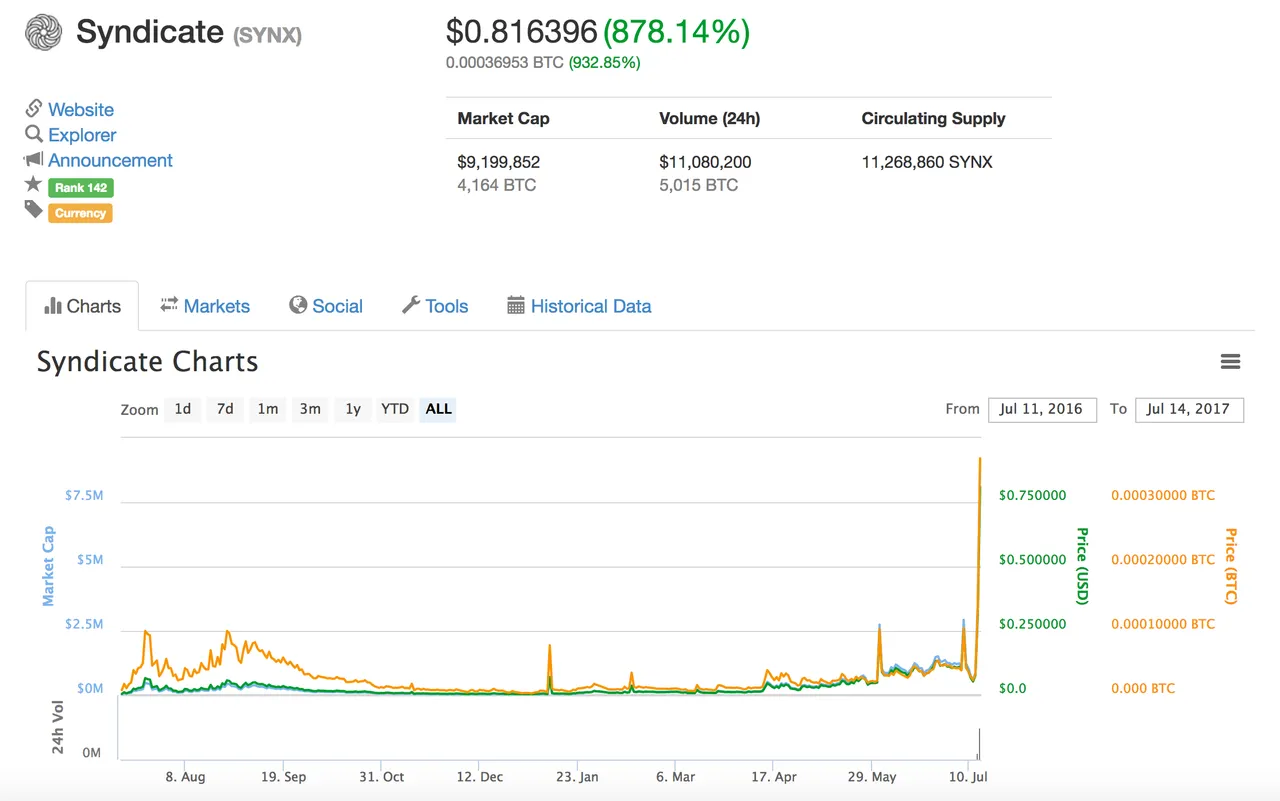Select the Charts tab
Viewport: 1280px width, 801px height.
pyautogui.click(x=82, y=306)
